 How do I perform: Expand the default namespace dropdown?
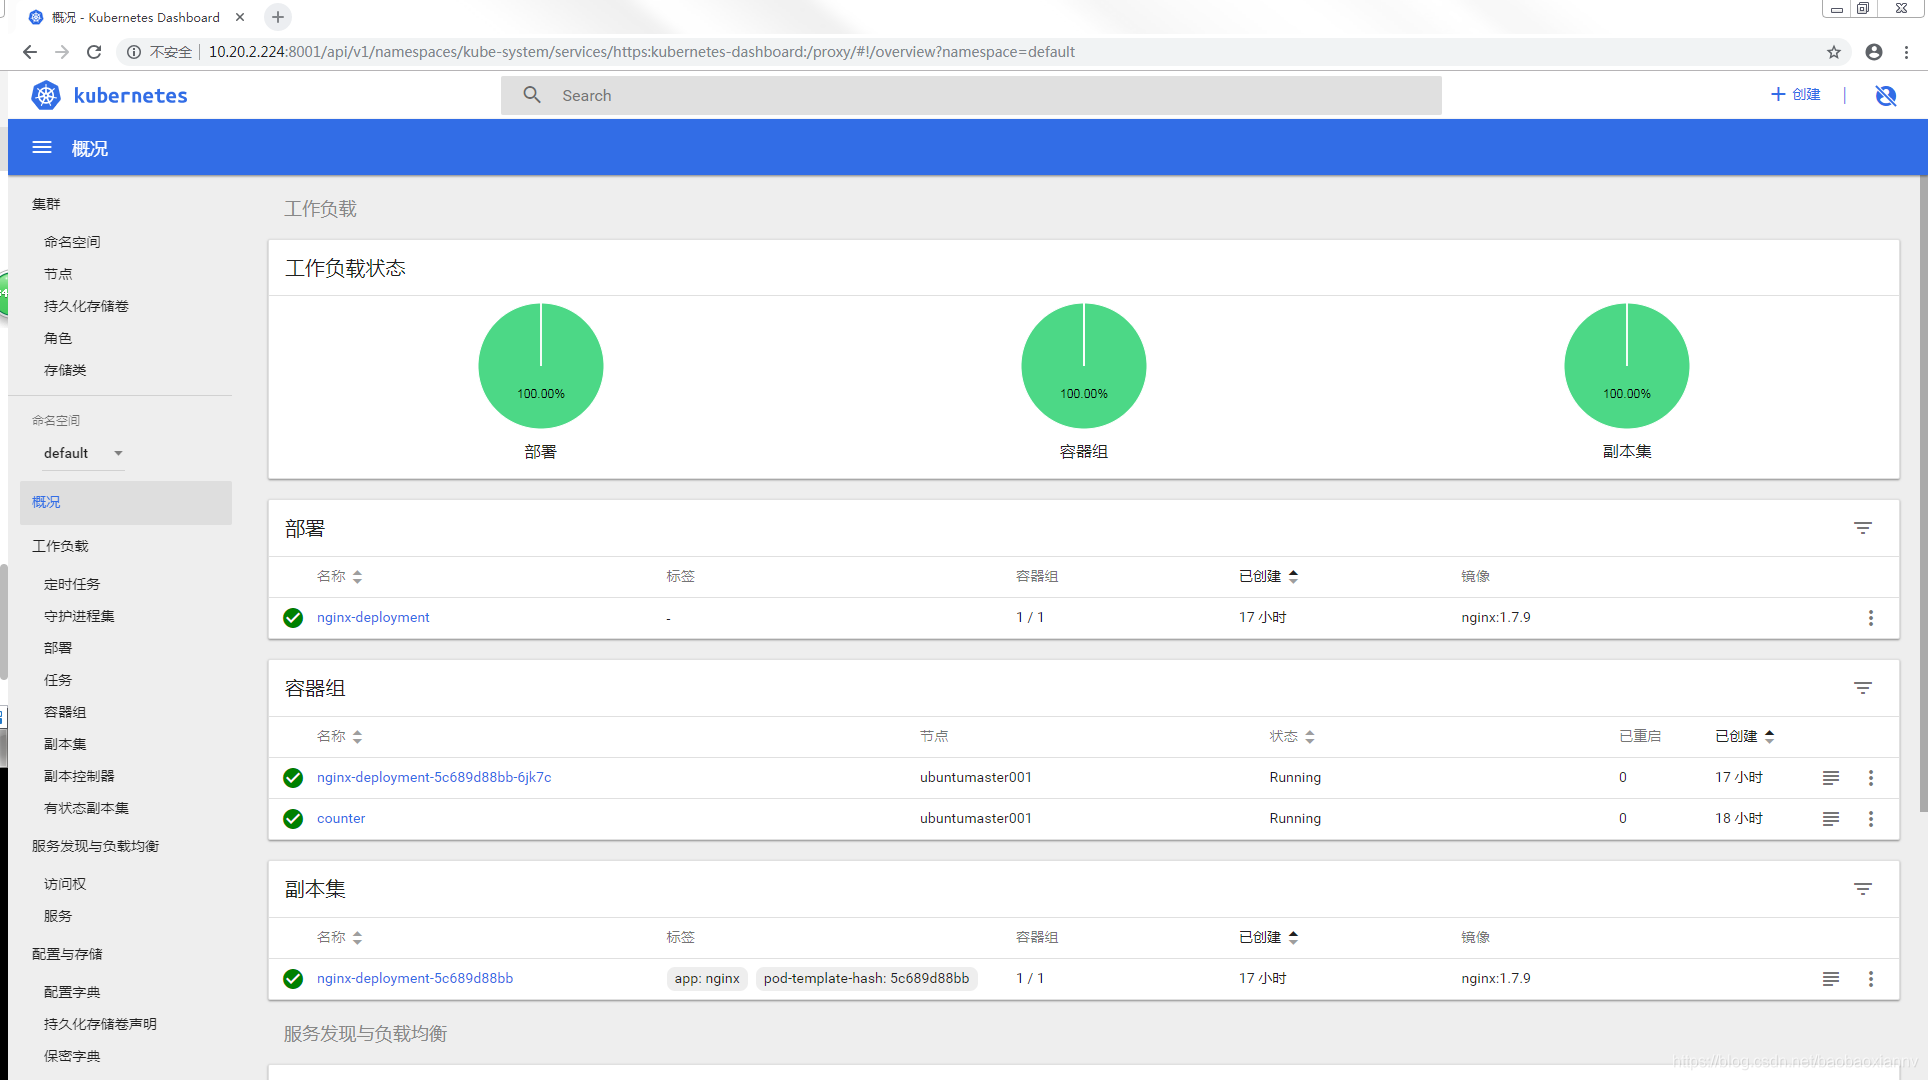coord(84,453)
